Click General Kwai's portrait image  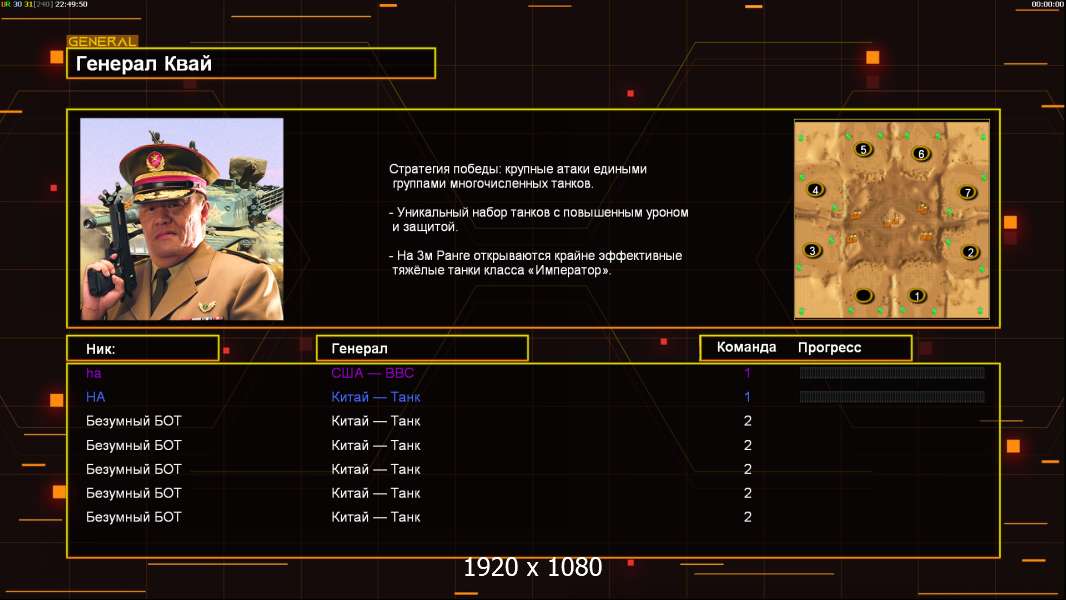click(182, 219)
